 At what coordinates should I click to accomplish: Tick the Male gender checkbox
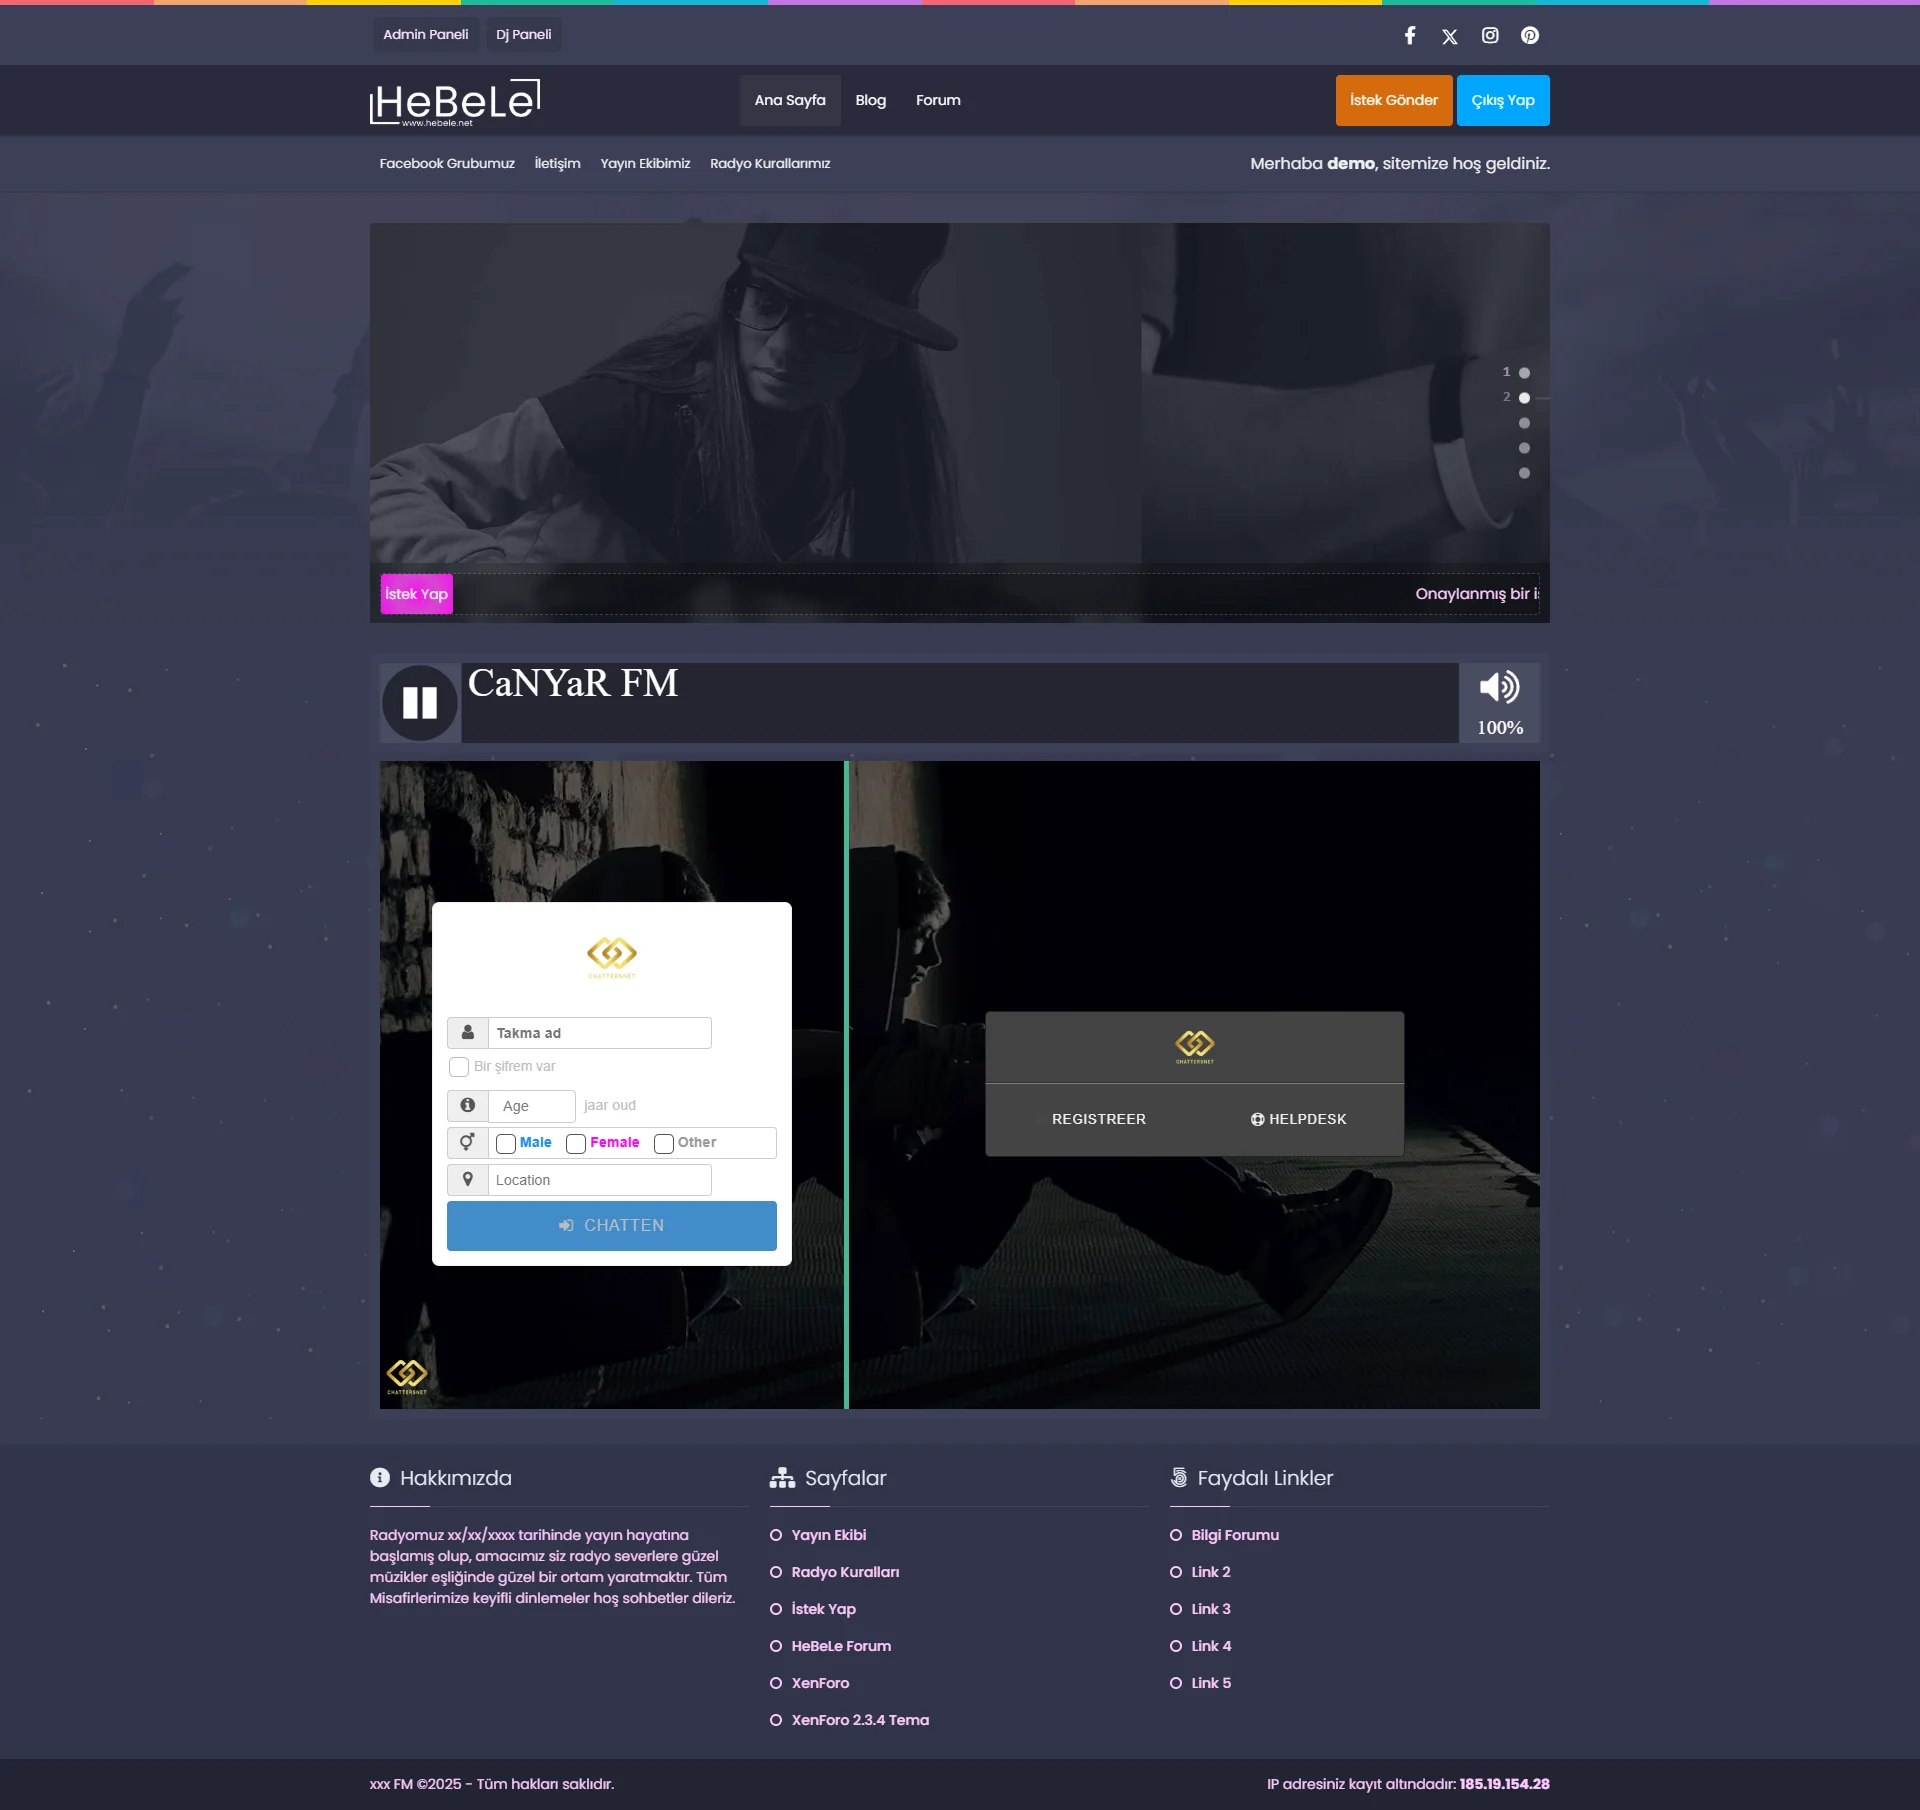click(x=506, y=1144)
